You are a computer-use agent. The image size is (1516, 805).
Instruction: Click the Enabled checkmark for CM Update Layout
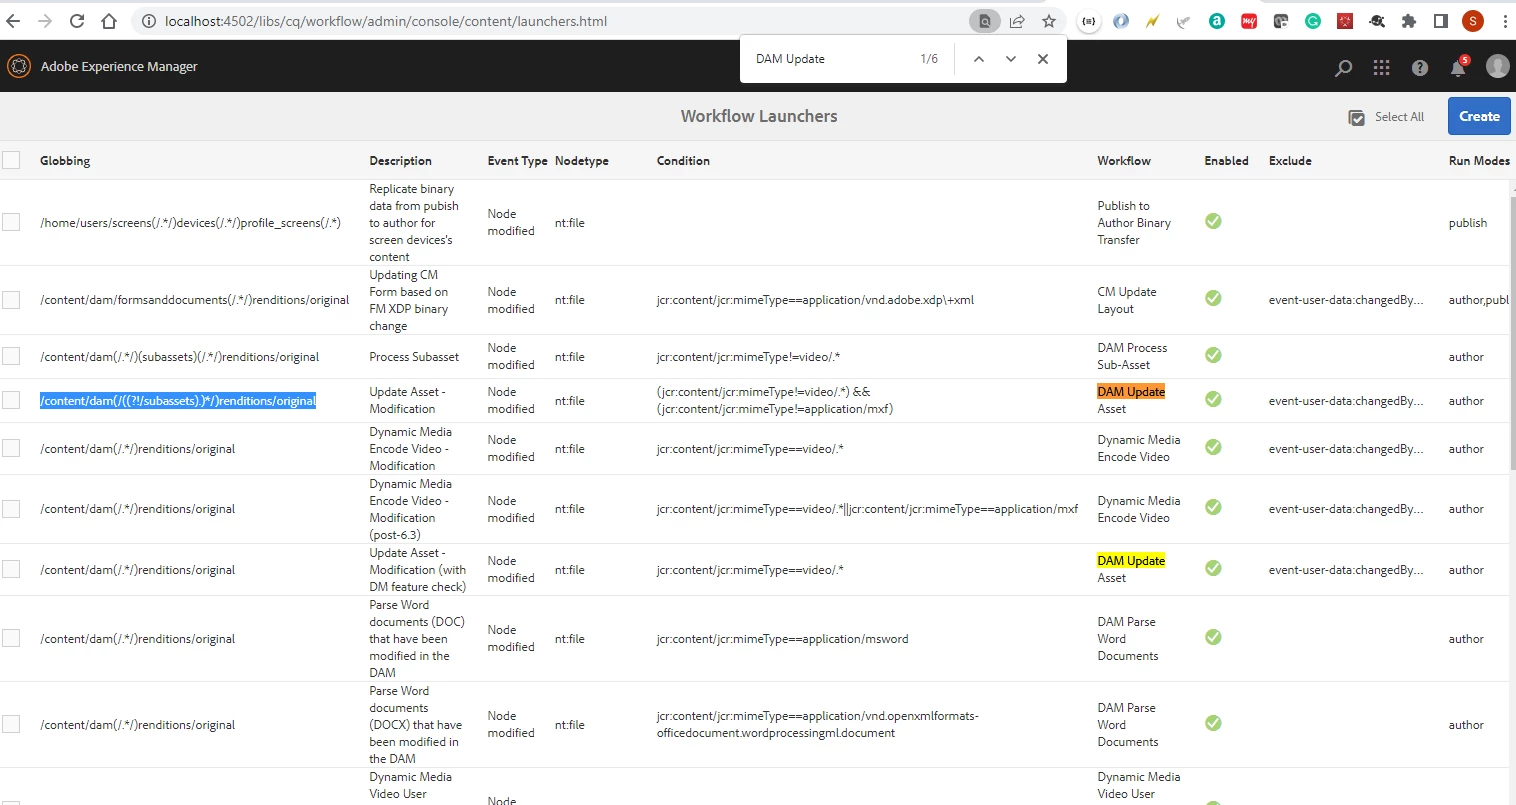pyautogui.click(x=1213, y=298)
